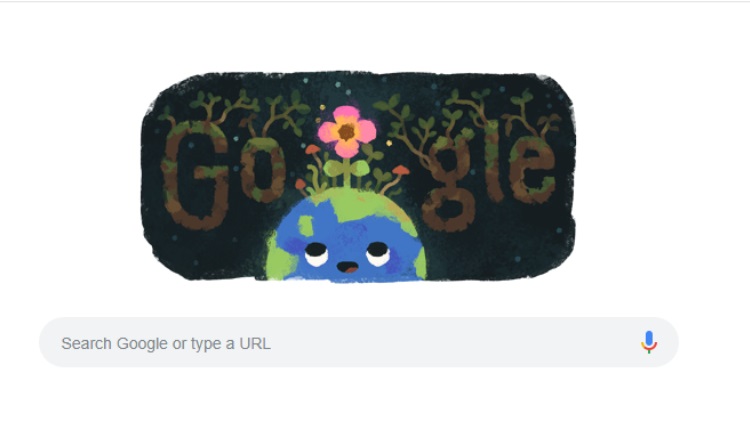
Task: Click the final "e" of the doodle logo
Action: point(532,168)
